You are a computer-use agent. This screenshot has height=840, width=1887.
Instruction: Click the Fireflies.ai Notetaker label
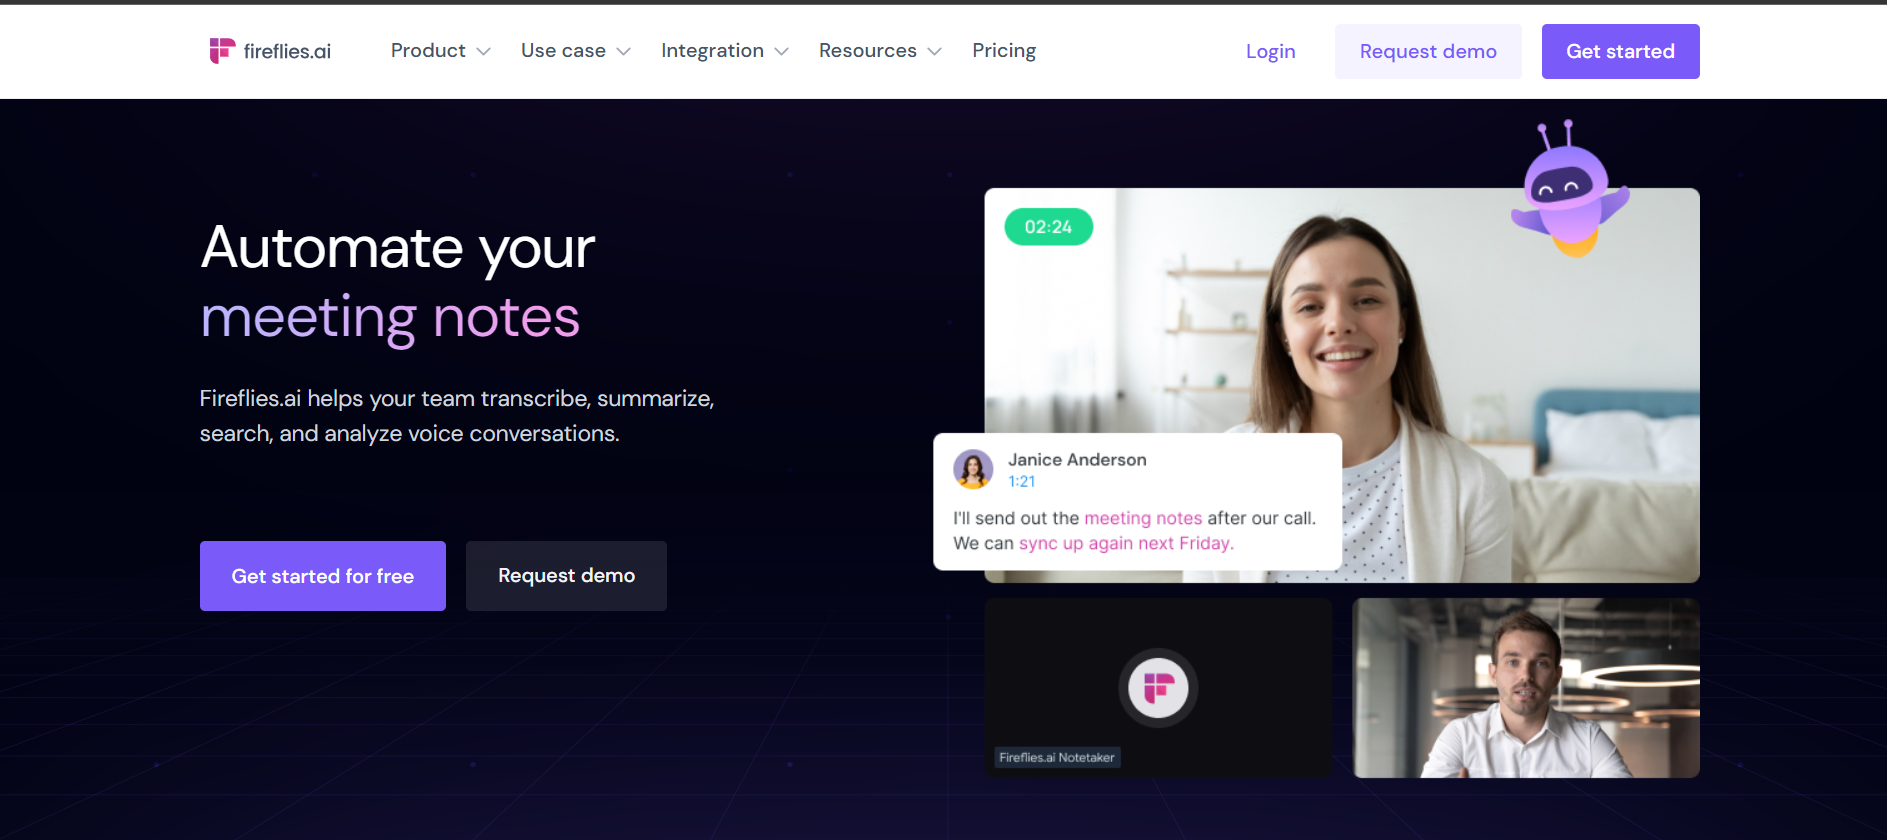click(x=1057, y=758)
